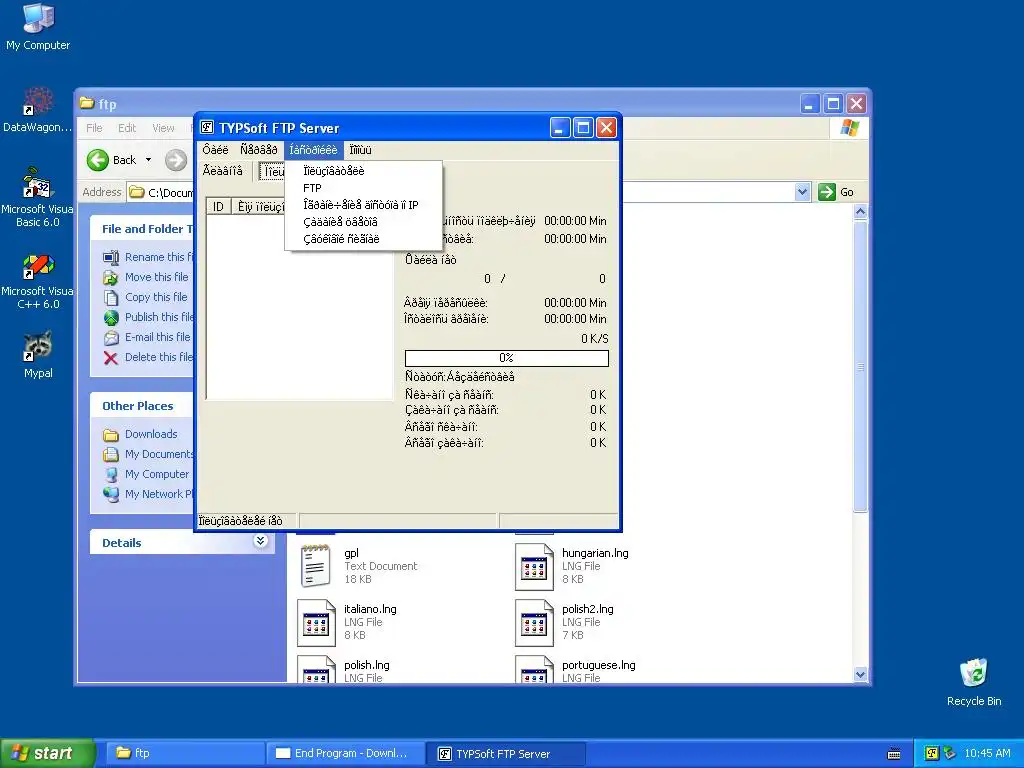The image size is (1024, 768).
Task: Choose the last entry of the open menu
Action: point(363,239)
